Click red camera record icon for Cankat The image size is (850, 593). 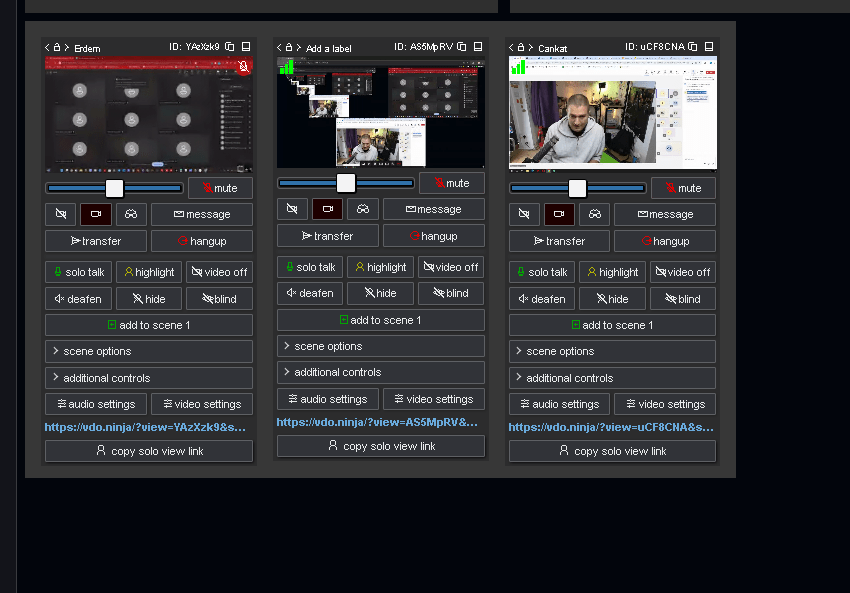(x=559, y=214)
